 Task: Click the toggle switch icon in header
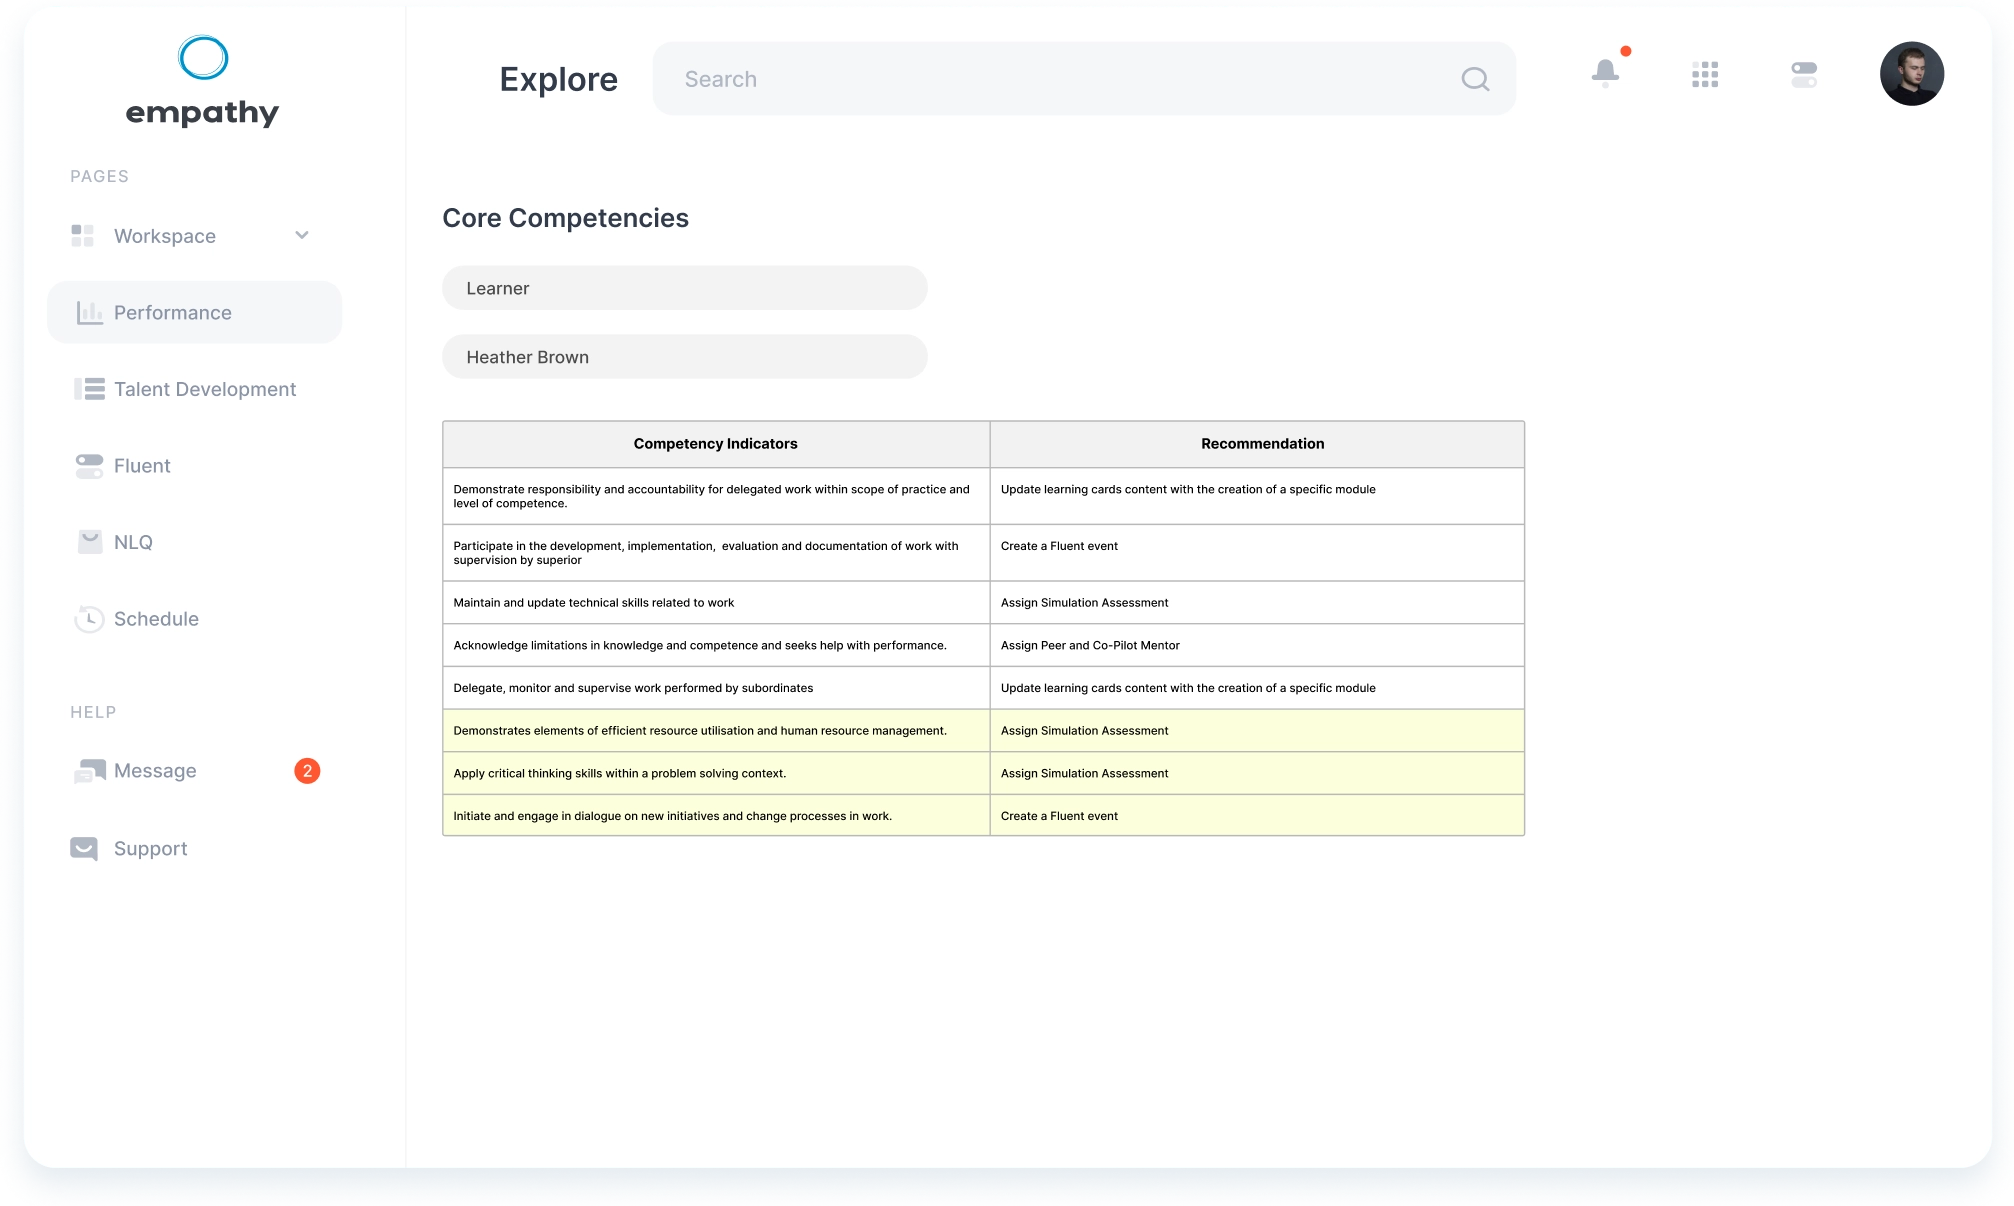click(x=1804, y=74)
